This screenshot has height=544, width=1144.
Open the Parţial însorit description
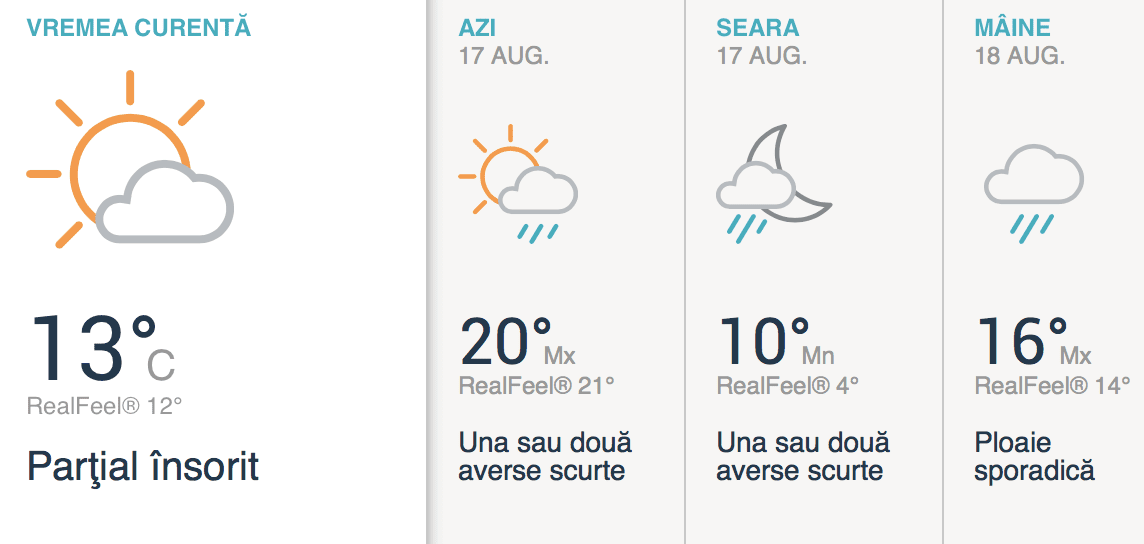click(143, 466)
